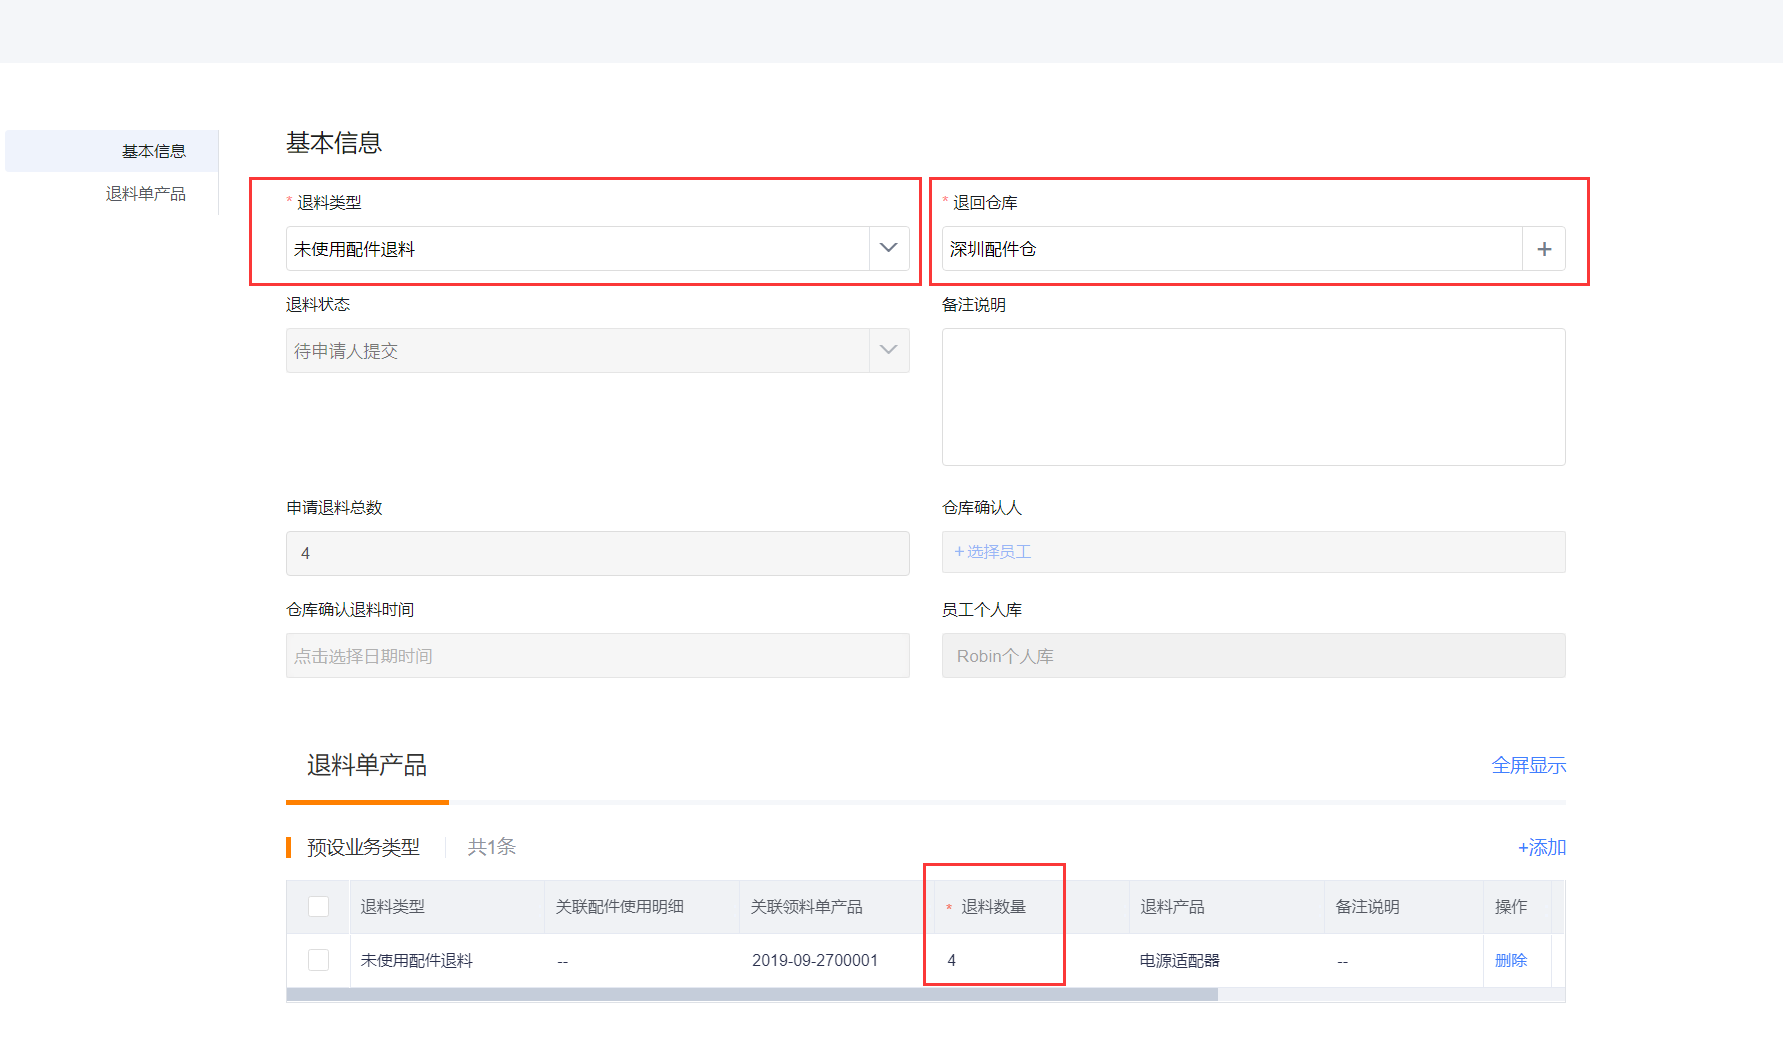1783x1061 pixels.
Task: Click the horizontal table scrollbar
Action: pos(752,994)
